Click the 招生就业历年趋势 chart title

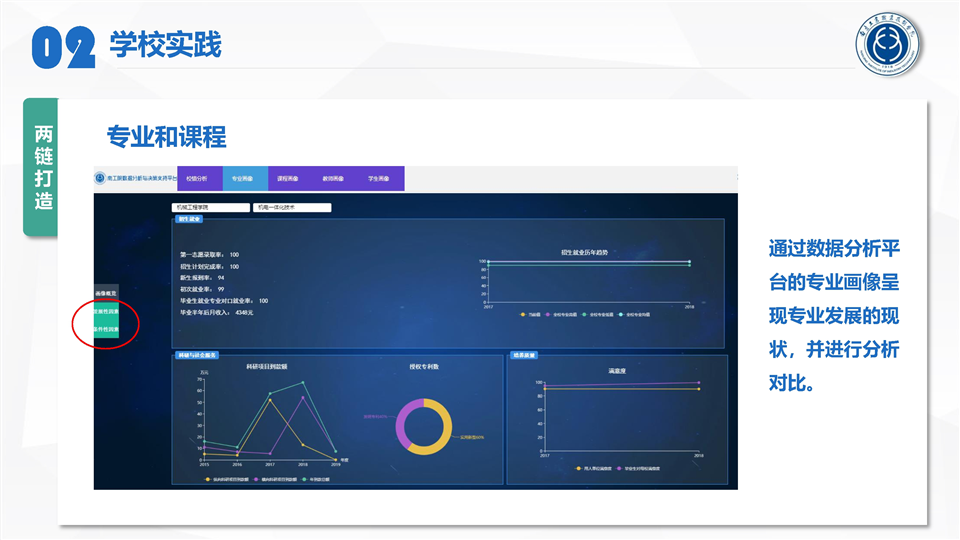point(585,252)
